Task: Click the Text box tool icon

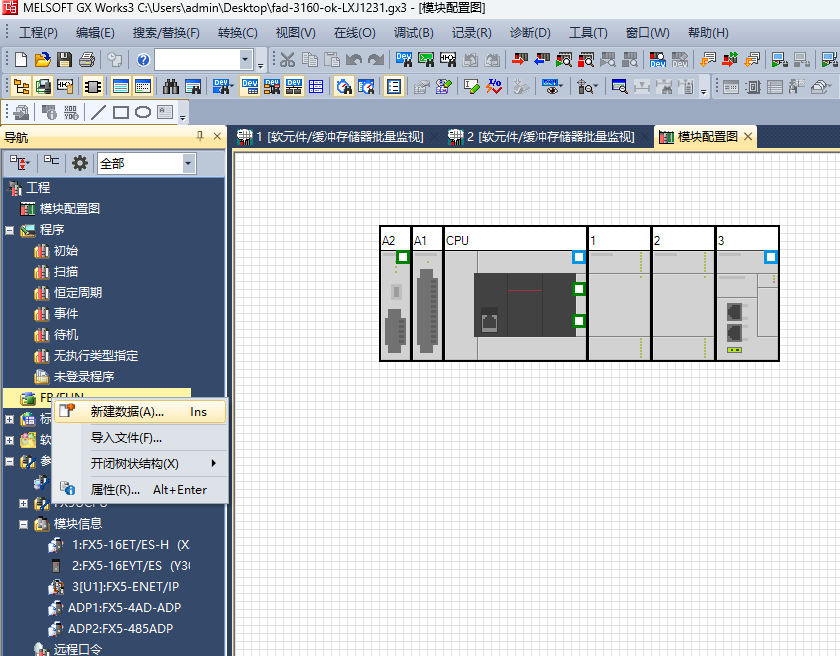Action: pyautogui.click(x=165, y=112)
